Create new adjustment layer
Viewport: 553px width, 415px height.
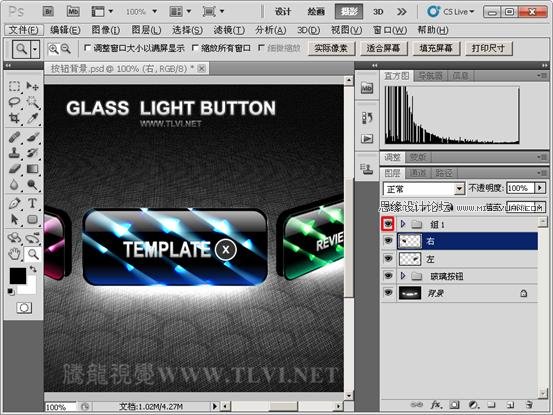[473, 405]
